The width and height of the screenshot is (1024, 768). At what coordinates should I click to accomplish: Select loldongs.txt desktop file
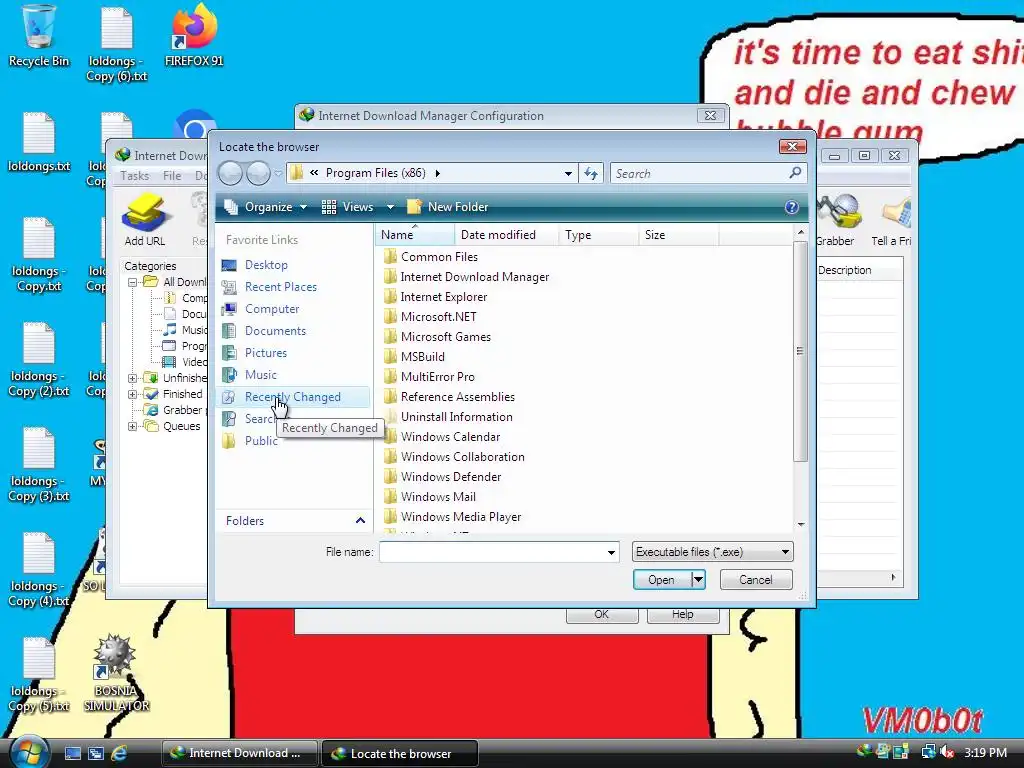point(39,142)
